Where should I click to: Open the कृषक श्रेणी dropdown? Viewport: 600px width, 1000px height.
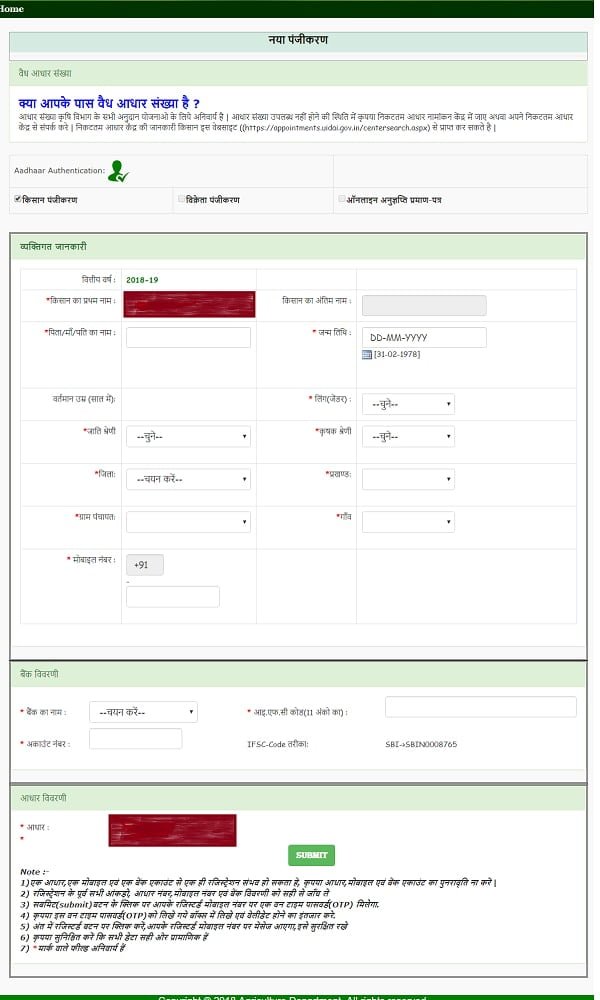408,436
